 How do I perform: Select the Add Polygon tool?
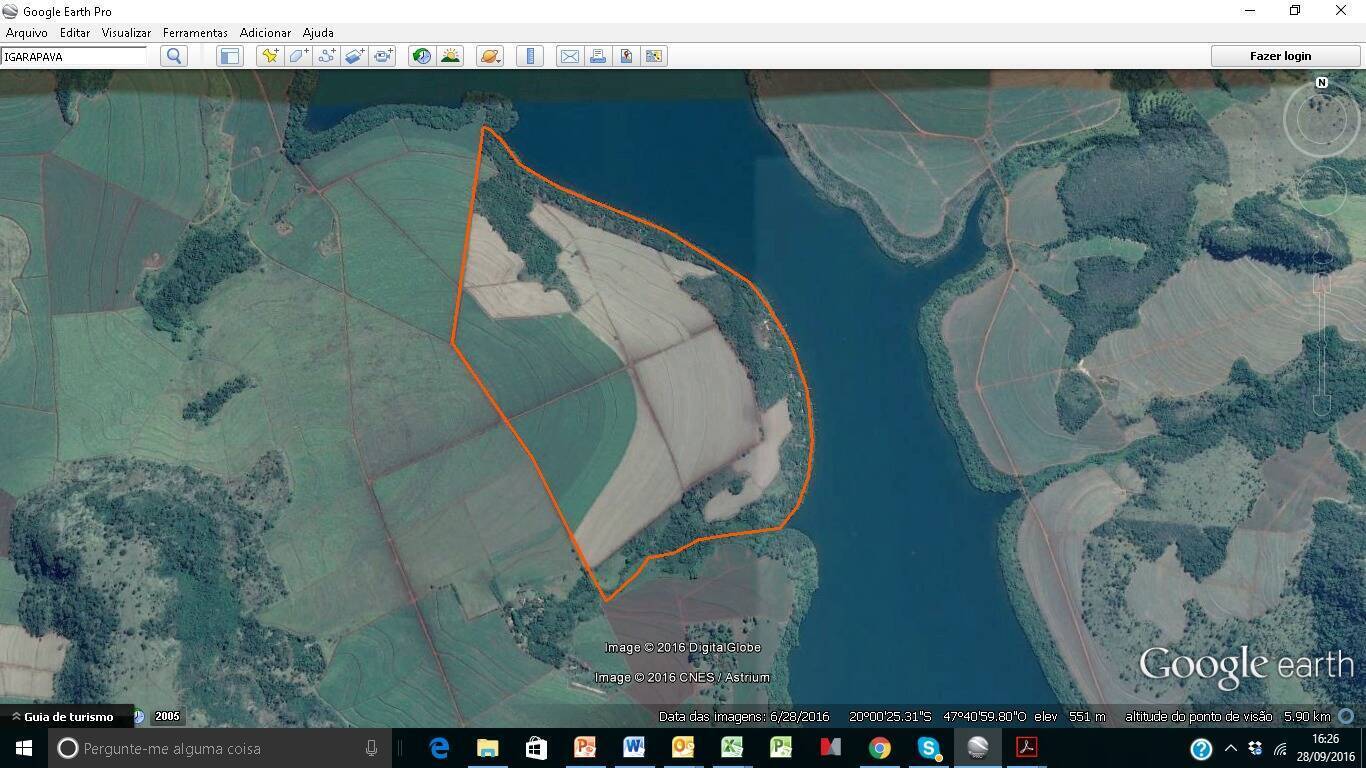pos(298,56)
